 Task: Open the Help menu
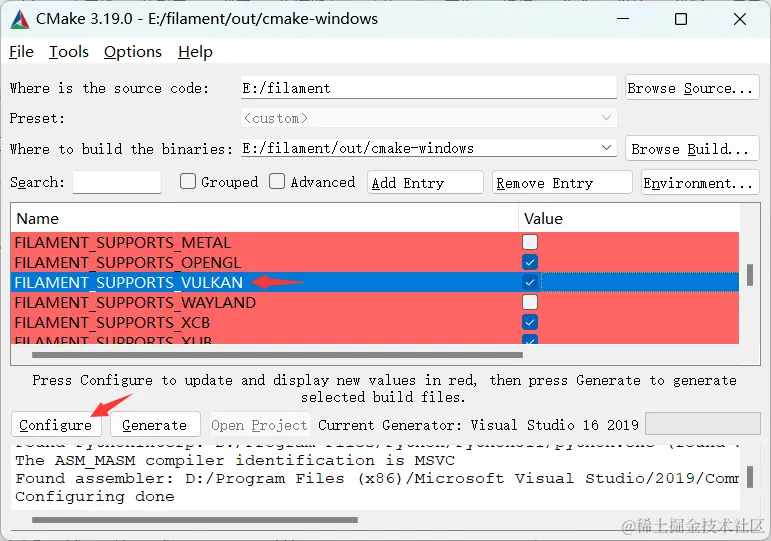click(x=195, y=52)
